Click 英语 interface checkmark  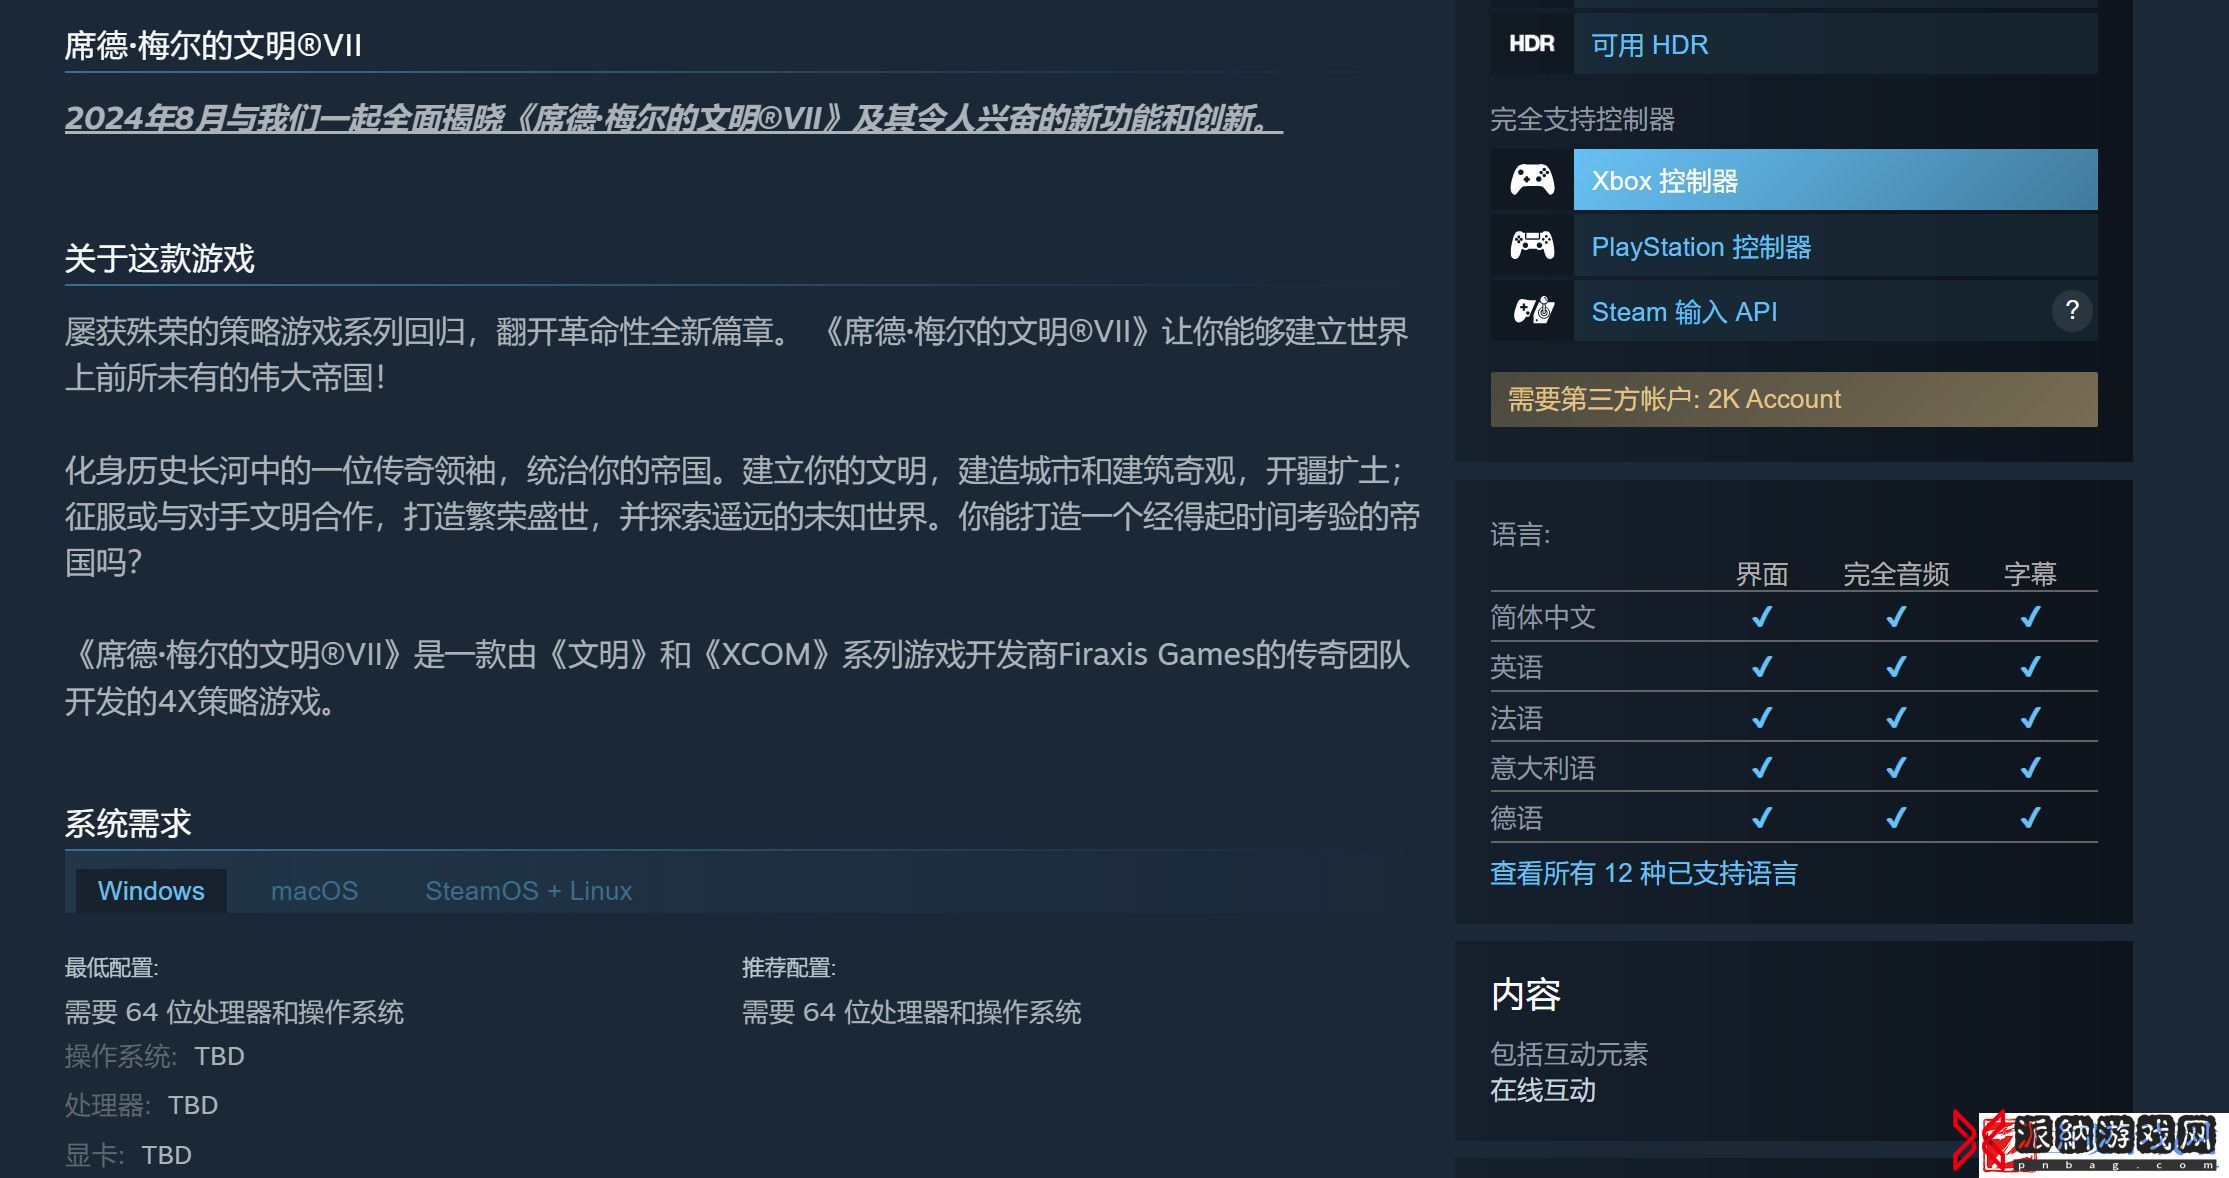(x=1762, y=666)
